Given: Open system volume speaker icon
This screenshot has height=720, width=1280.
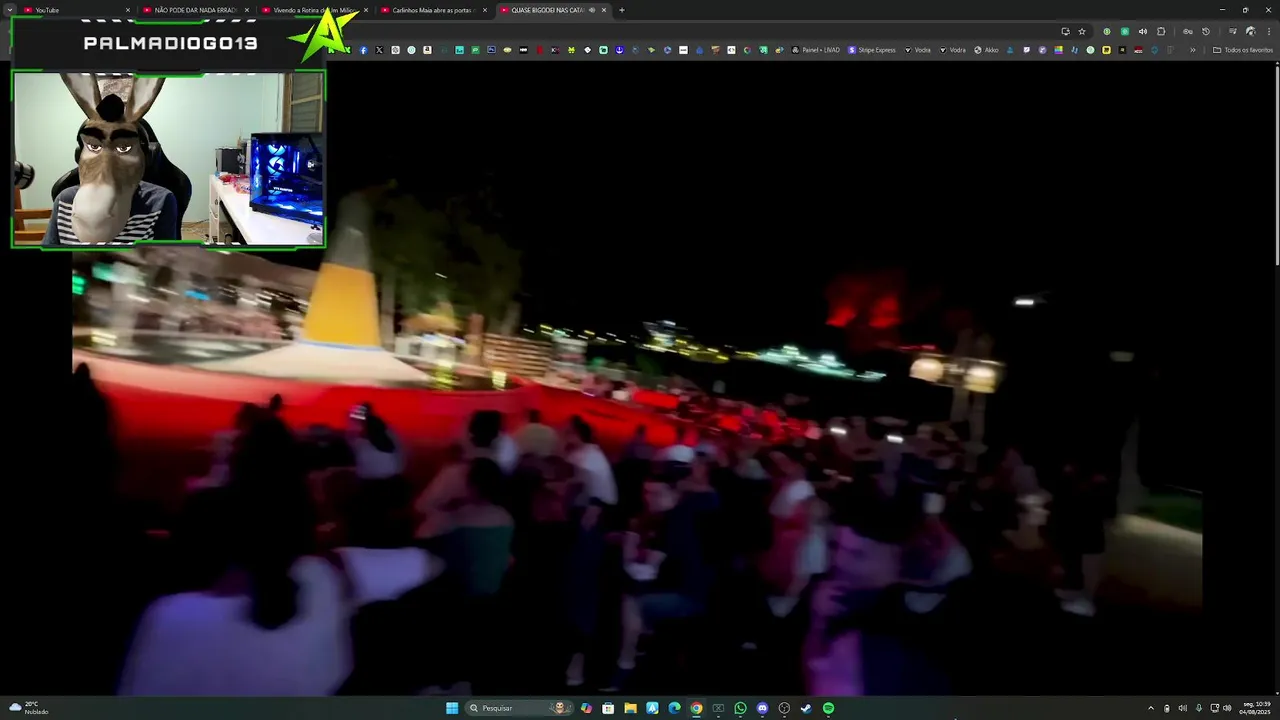Looking at the screenshot, I should coord(1227,708).
